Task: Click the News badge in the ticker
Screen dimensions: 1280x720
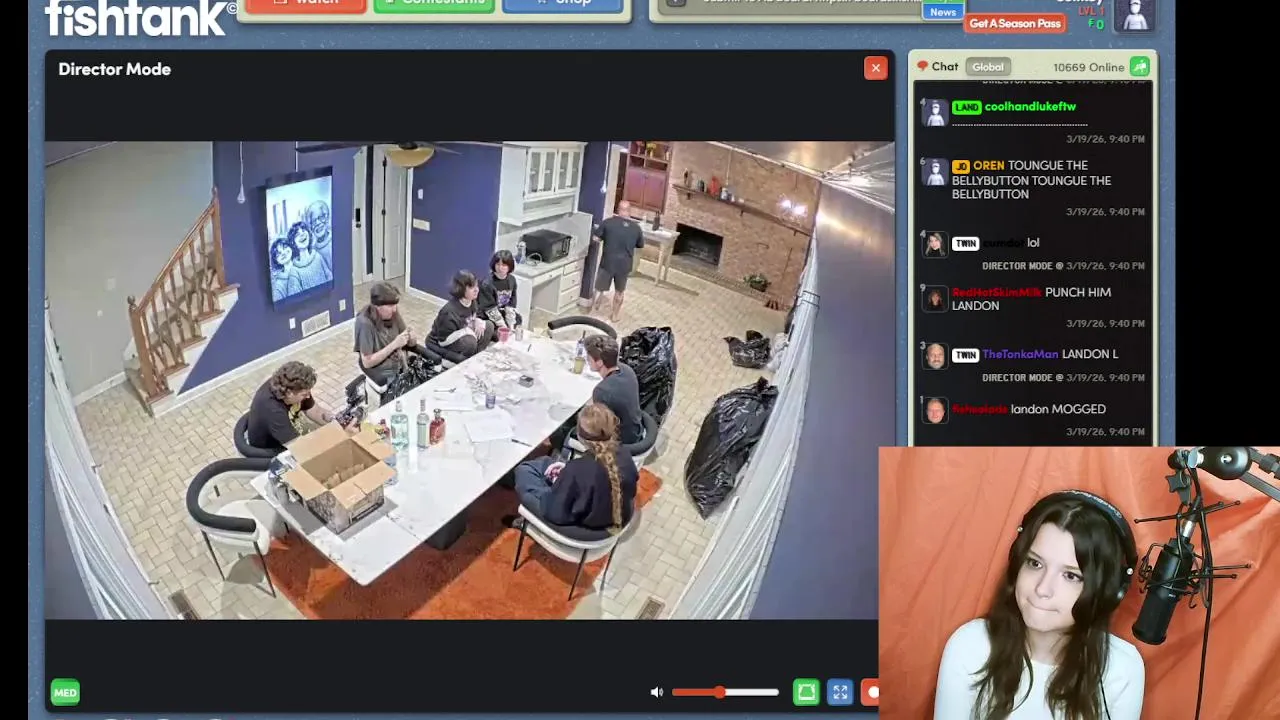Action: (943, 12)
